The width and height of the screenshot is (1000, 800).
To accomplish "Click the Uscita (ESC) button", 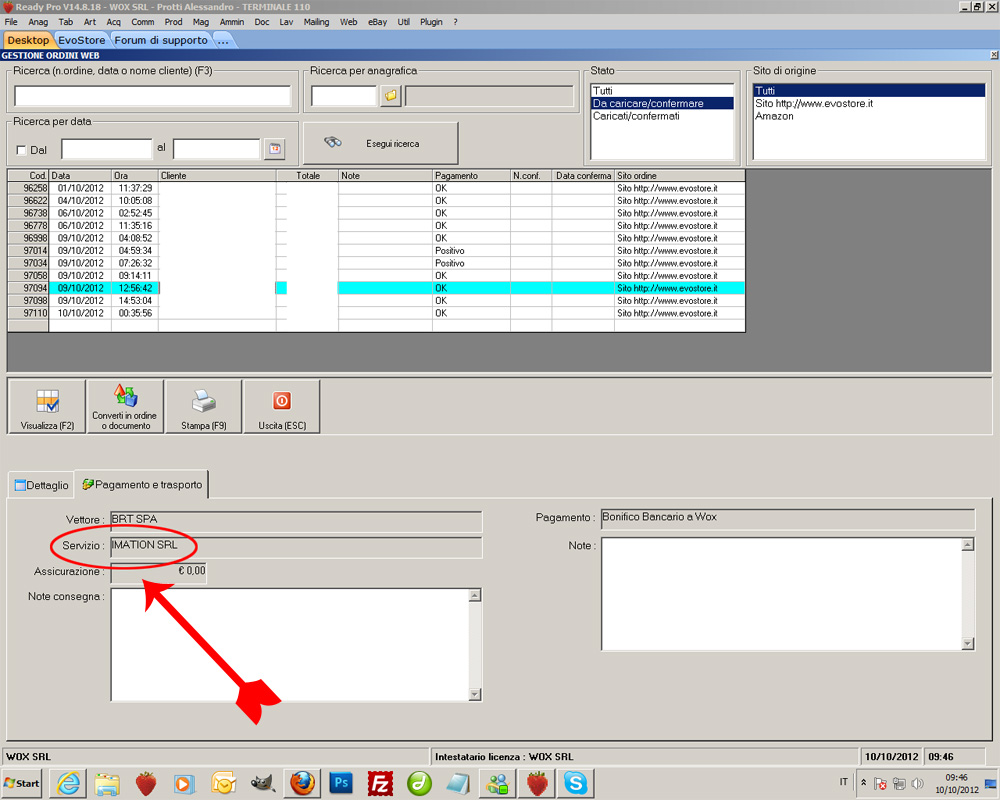I will (282, 407).
